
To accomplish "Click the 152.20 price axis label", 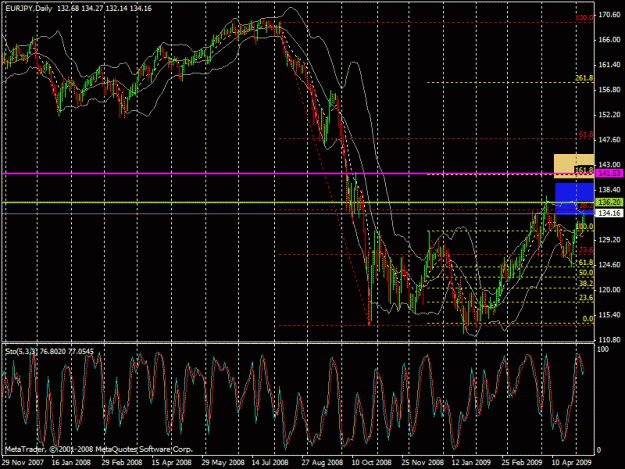I will pos(609,115).
